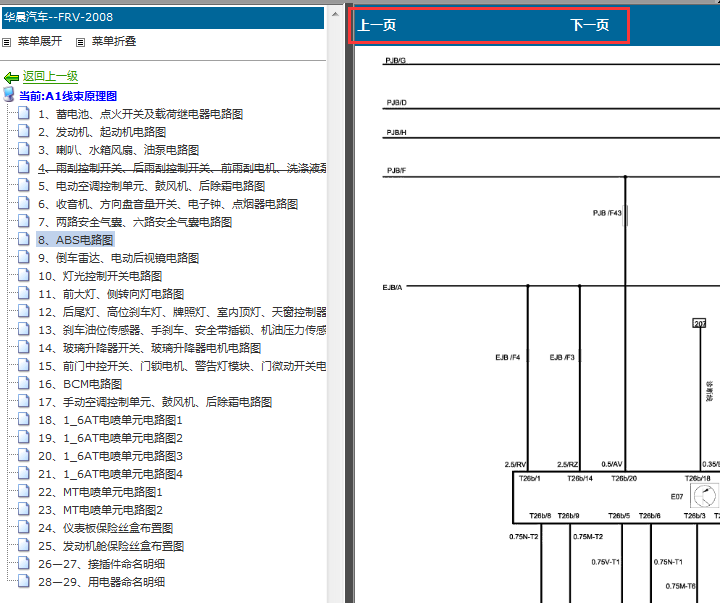The width and height of the screenshot is (720, 603).
Task: Click page icon beside 3、喇叭 item
Action: (x=24, y=149)
